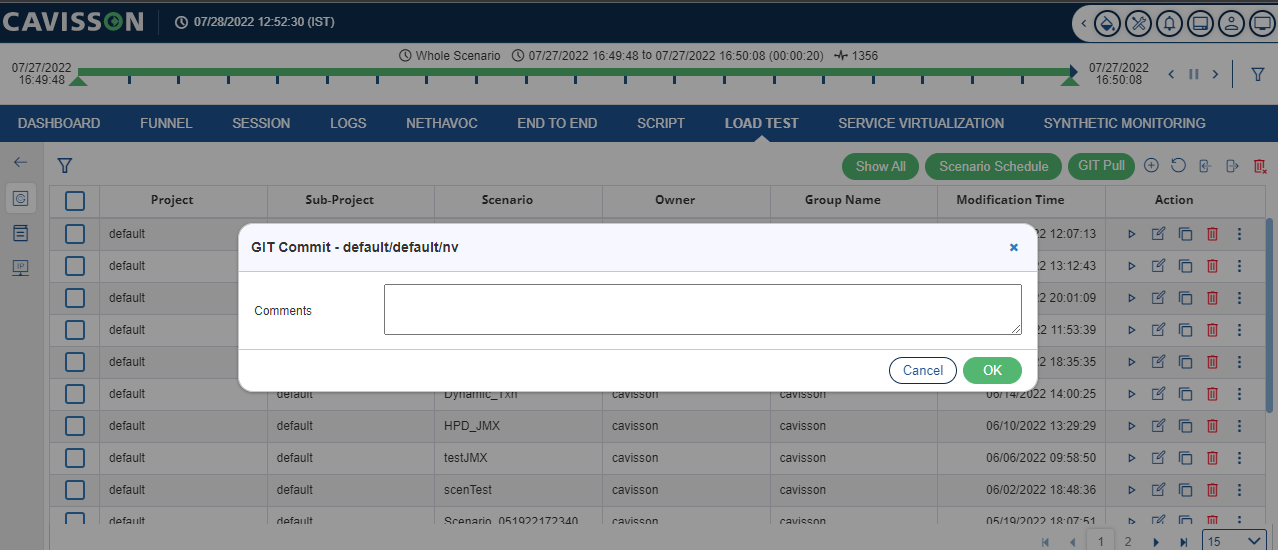The height and width of the screenshot is (550, 1278).
Task: Delete the Dynamic_Txn scenario
Action: pos(1212,394)
